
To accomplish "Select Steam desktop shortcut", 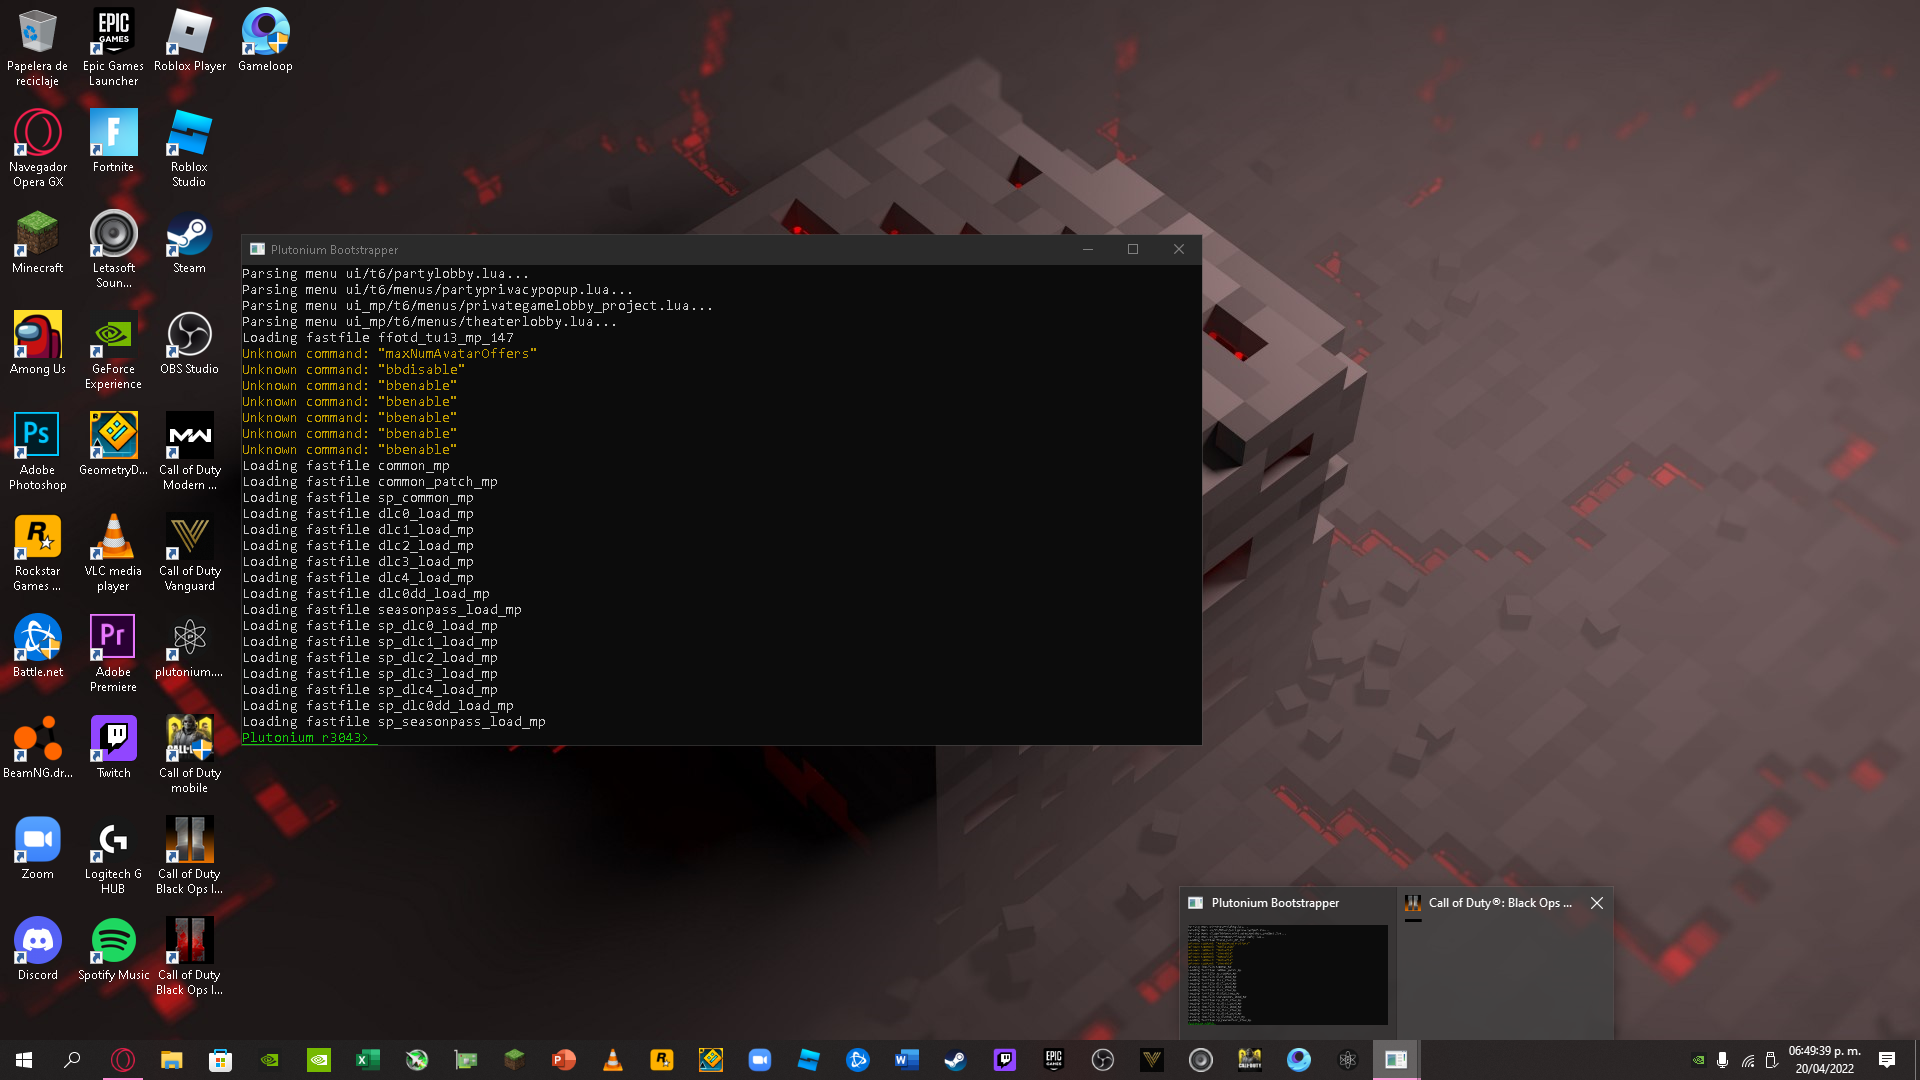I will (189, 242).
